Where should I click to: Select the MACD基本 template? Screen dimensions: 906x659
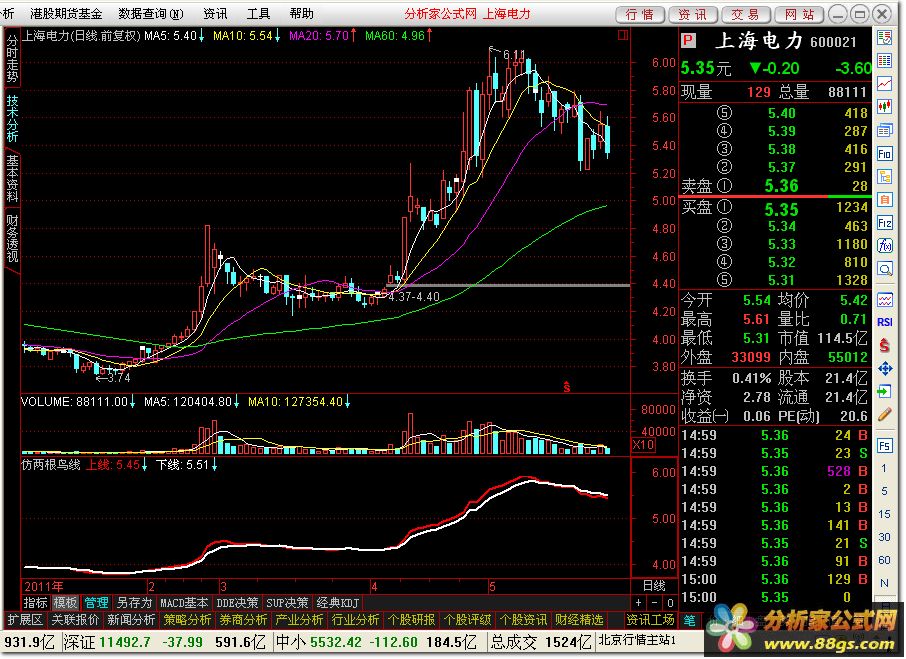point(184,603)
